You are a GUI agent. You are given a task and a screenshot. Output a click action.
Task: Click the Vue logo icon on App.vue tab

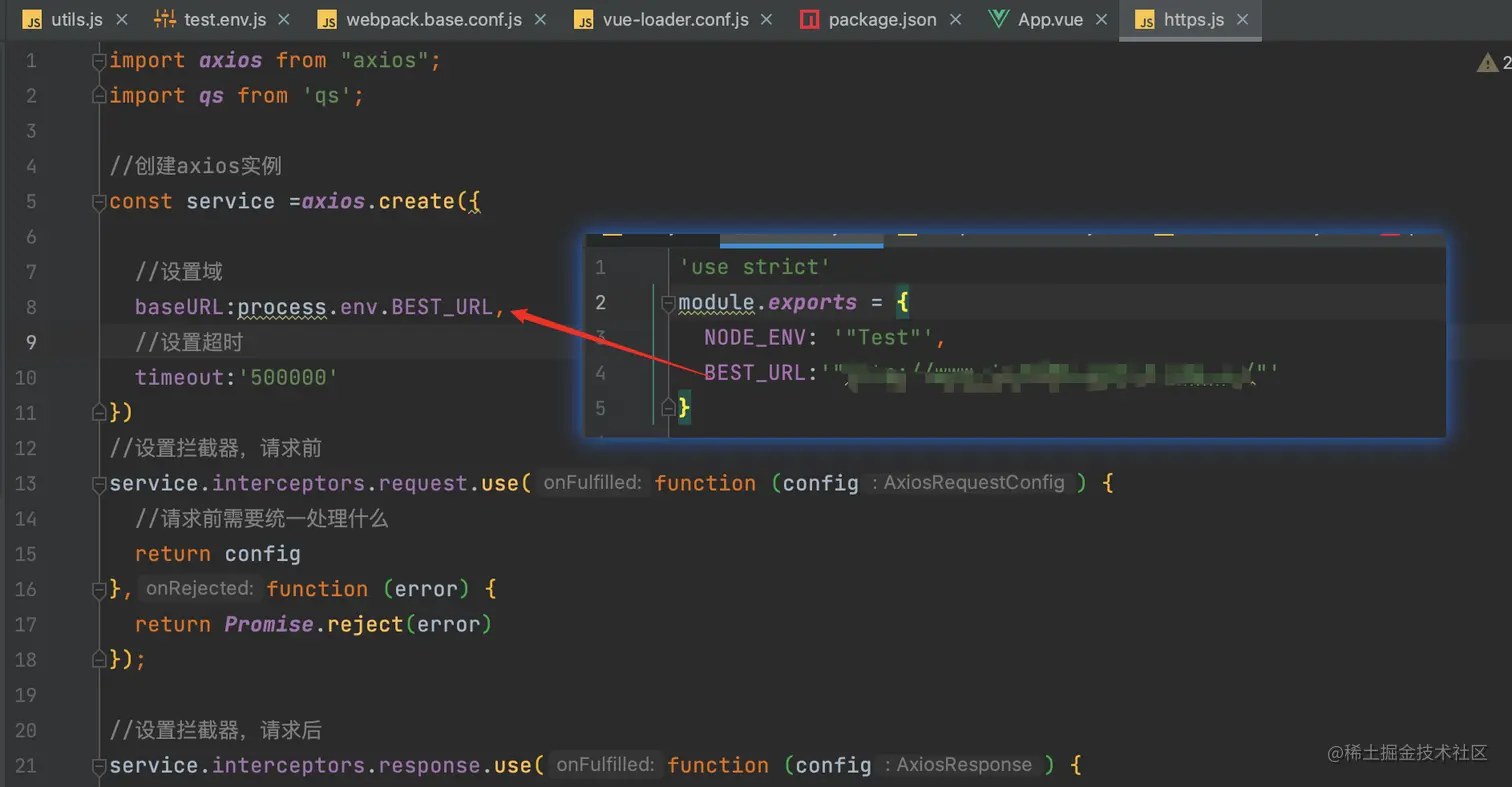[997, 19]
